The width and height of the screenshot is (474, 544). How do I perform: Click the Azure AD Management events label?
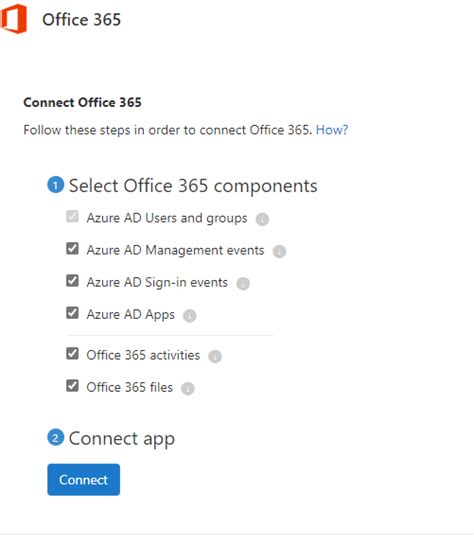175,250
